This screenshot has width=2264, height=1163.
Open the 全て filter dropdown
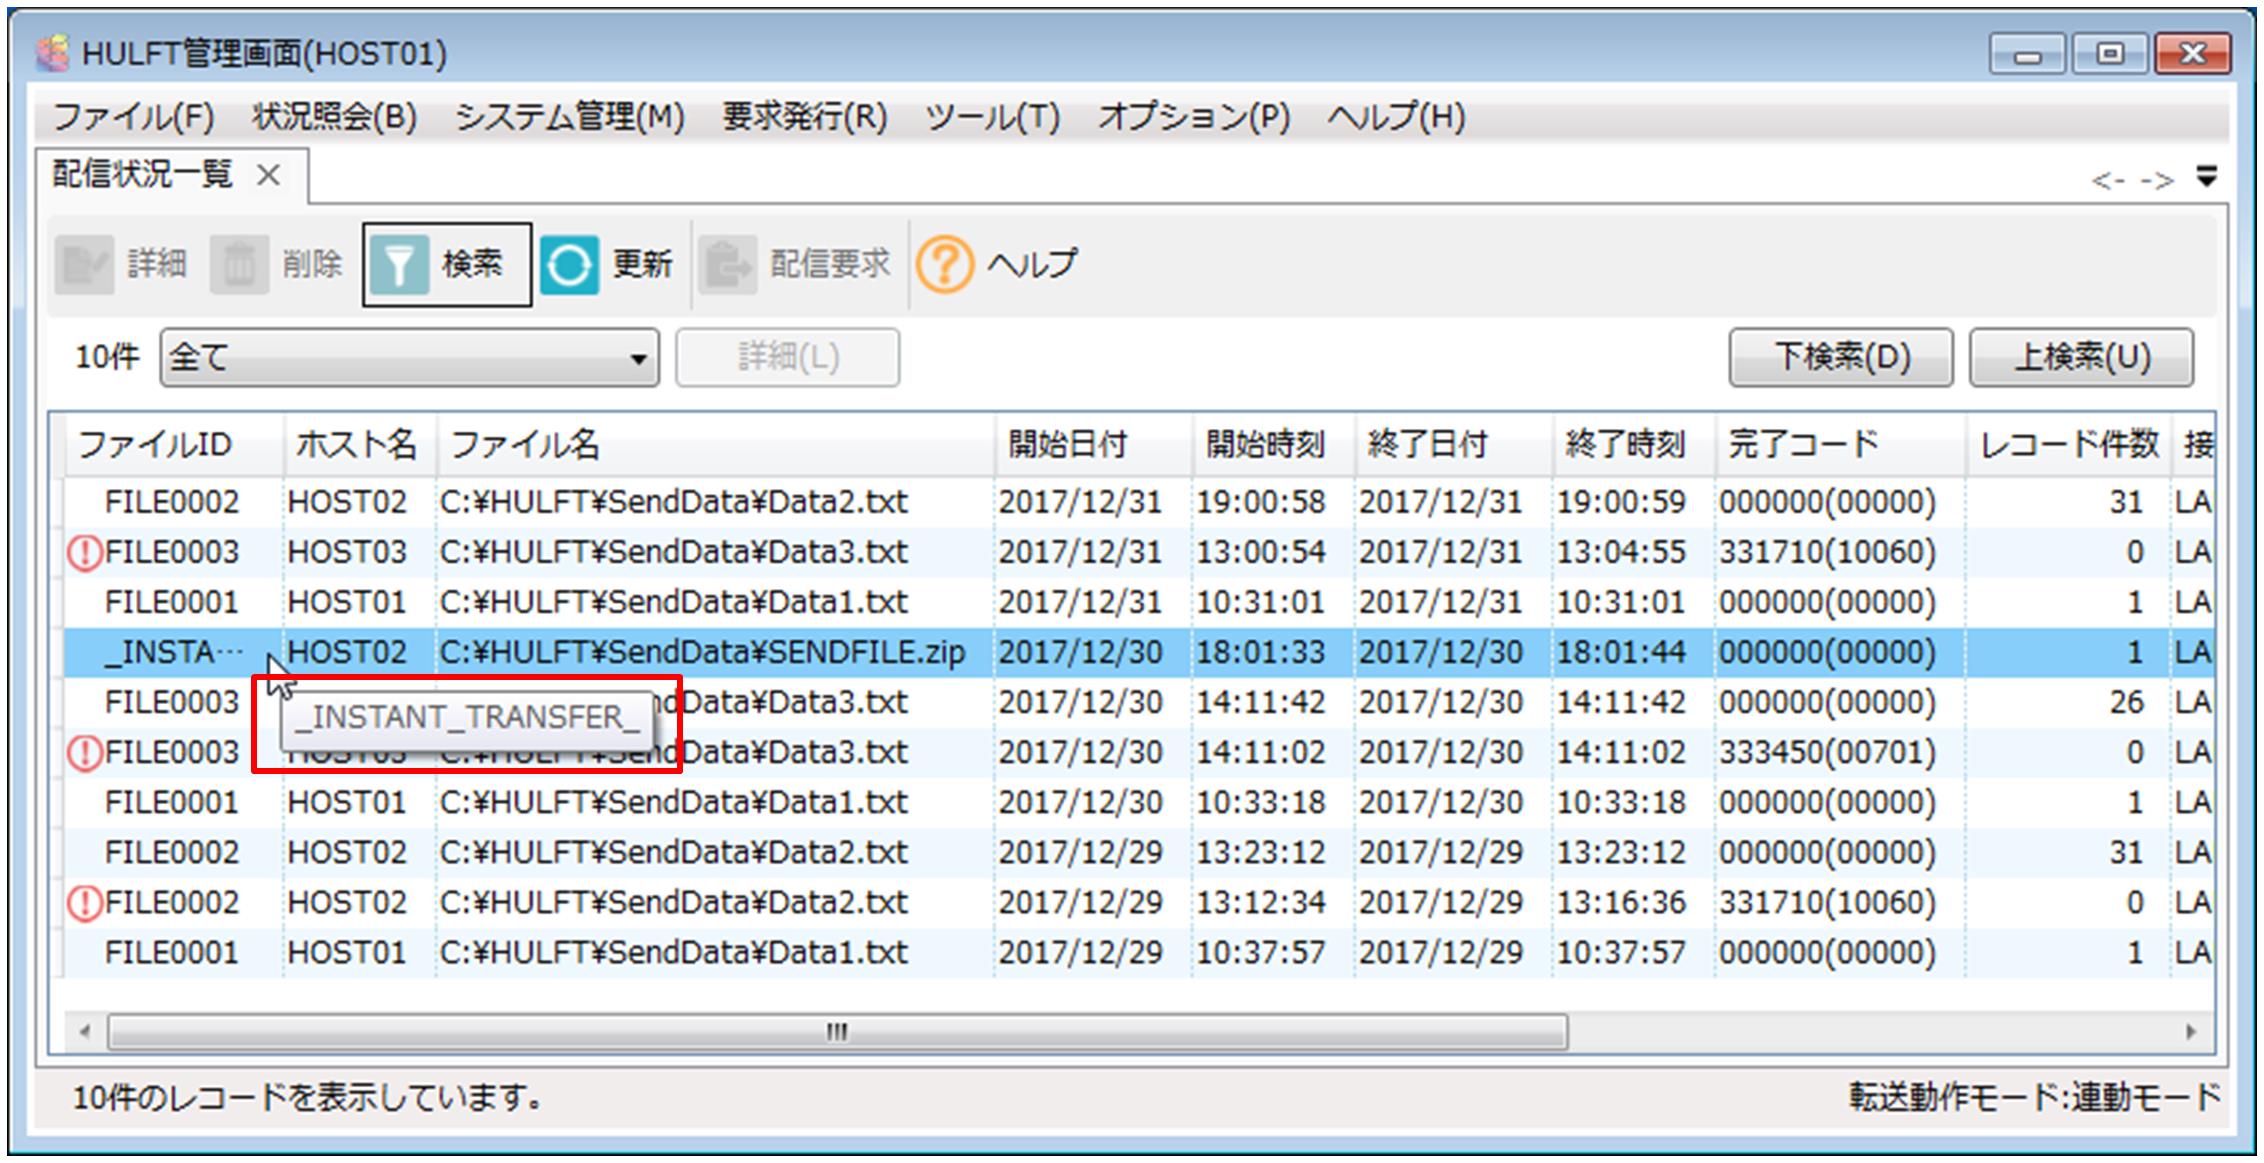410,357
